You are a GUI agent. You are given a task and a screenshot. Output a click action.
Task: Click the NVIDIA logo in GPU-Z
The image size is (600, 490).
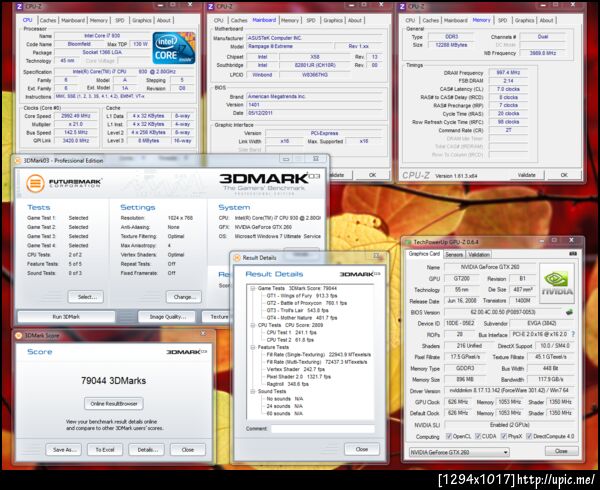(x=557, y=283)
